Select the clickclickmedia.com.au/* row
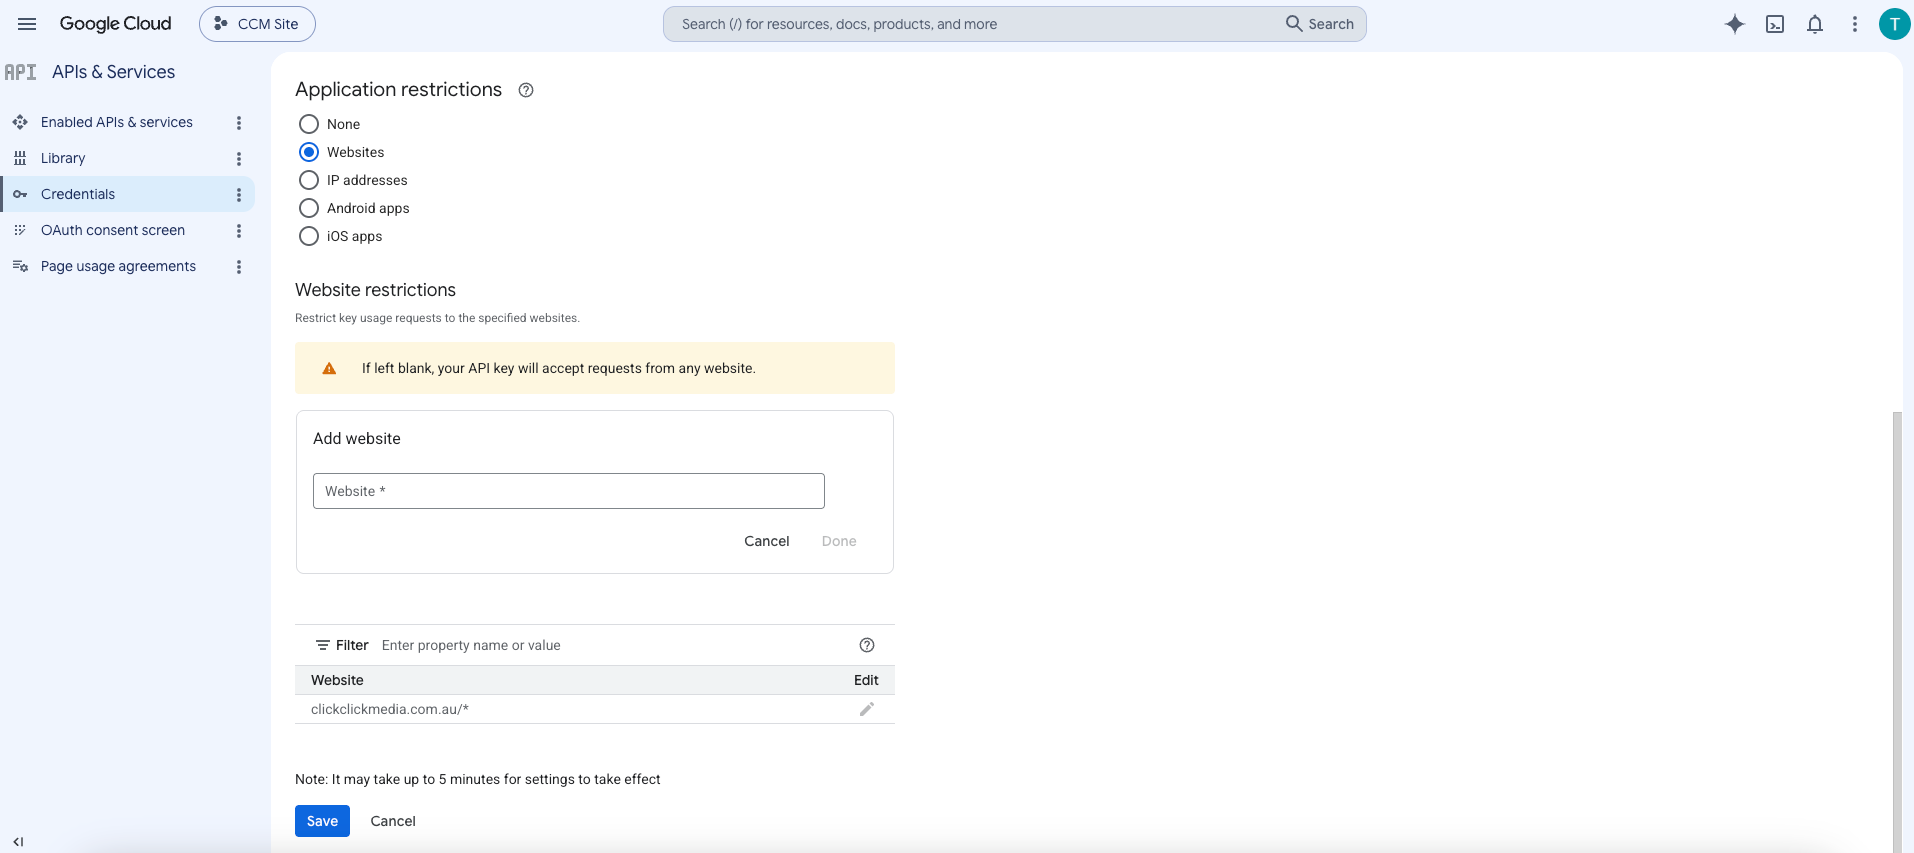This screenshot has height=853, width=1914. (595, 709)
